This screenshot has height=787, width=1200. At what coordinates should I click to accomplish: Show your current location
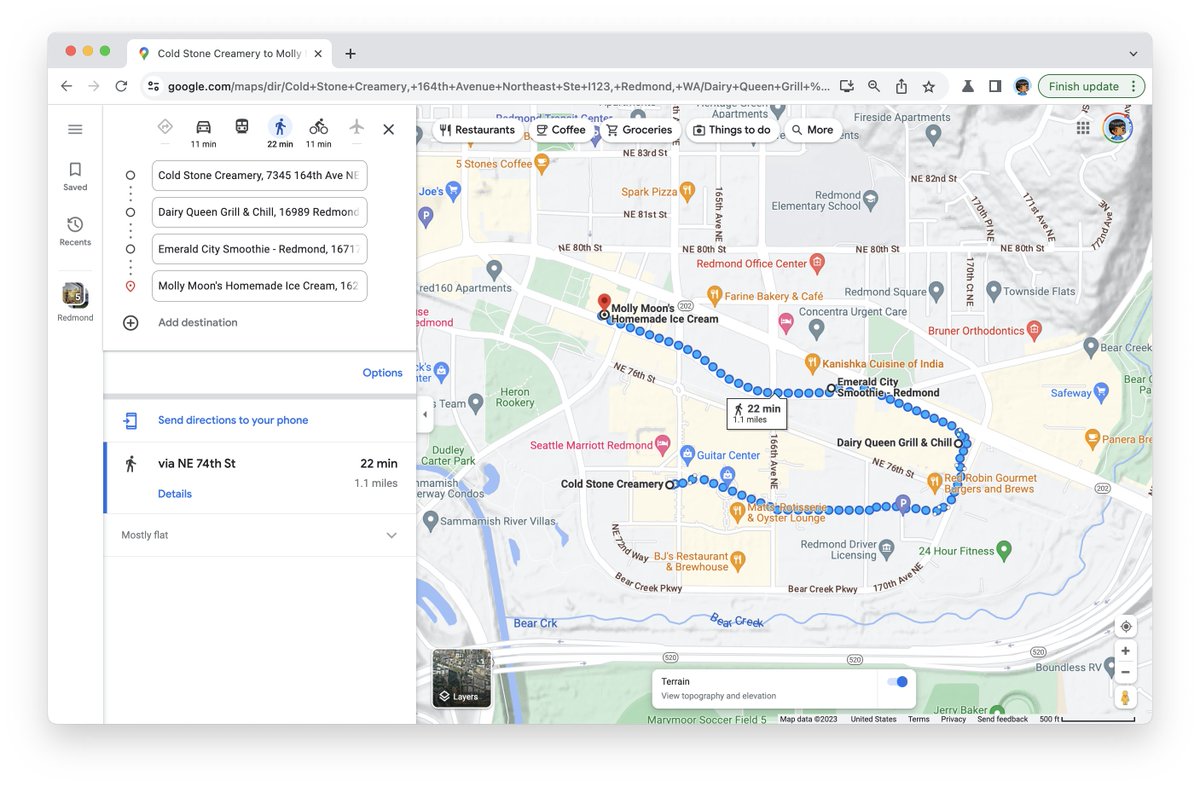pos(1126,626)
